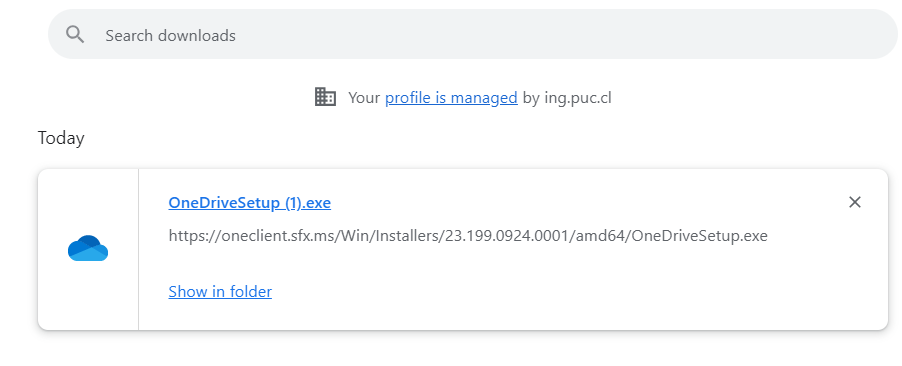Click the ing.puc.cl domain text
902x366 pixels.
tap(578, 98)
